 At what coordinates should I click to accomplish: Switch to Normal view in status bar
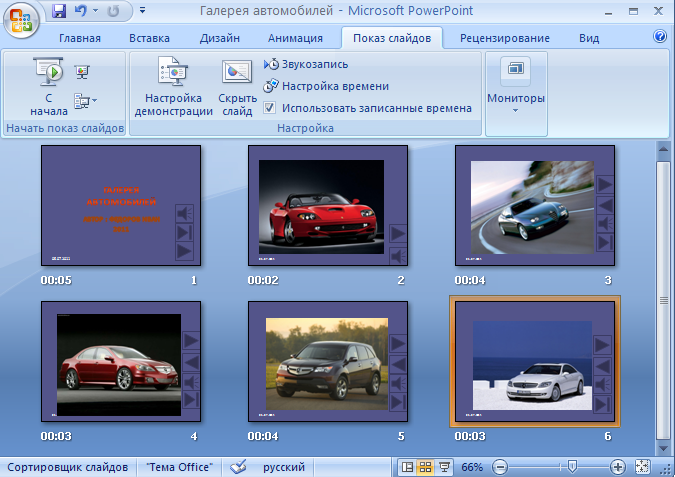[x=407, y=467]
